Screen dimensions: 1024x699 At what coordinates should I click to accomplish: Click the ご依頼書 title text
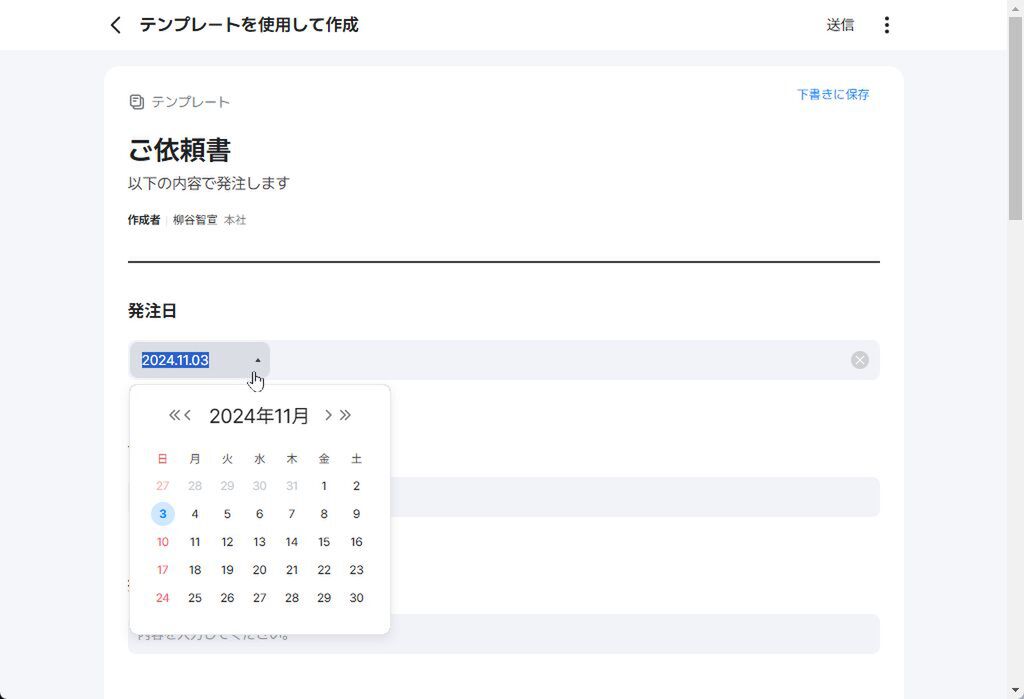179,150
